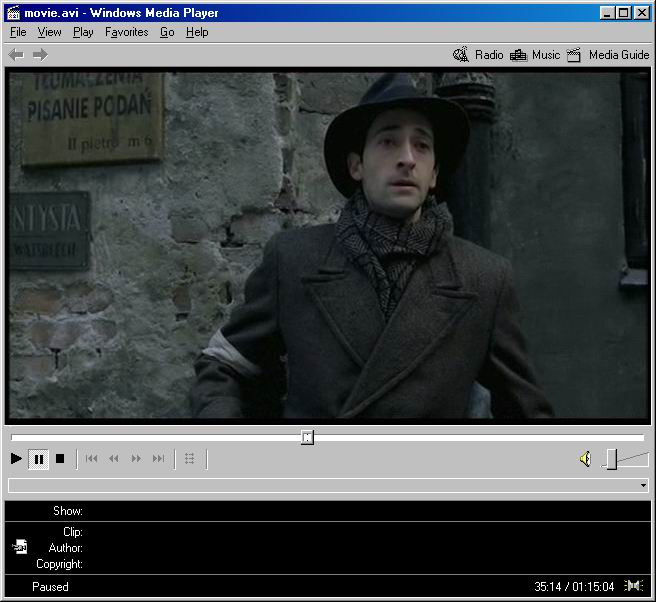This screenshot has height=602, width=656.
Task: Click the Play button
Action: (16, 459)
